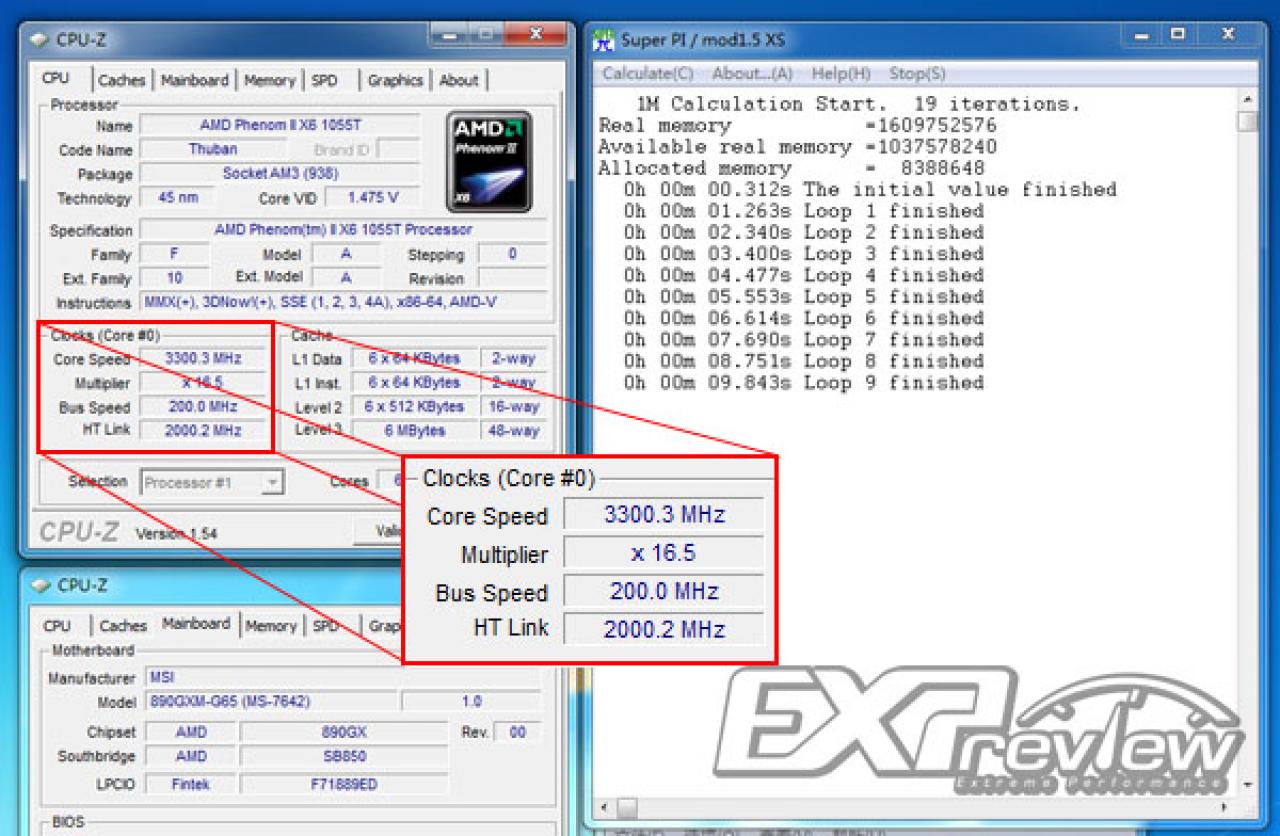The image size is (1280, 836).
Task: Click the Ext. Family value 10
Action: pos(175,278)
